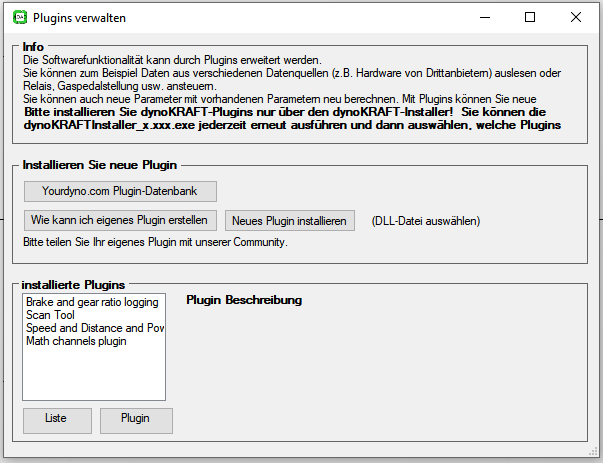Maximize the Plugins verwalten window

(530, 17)
